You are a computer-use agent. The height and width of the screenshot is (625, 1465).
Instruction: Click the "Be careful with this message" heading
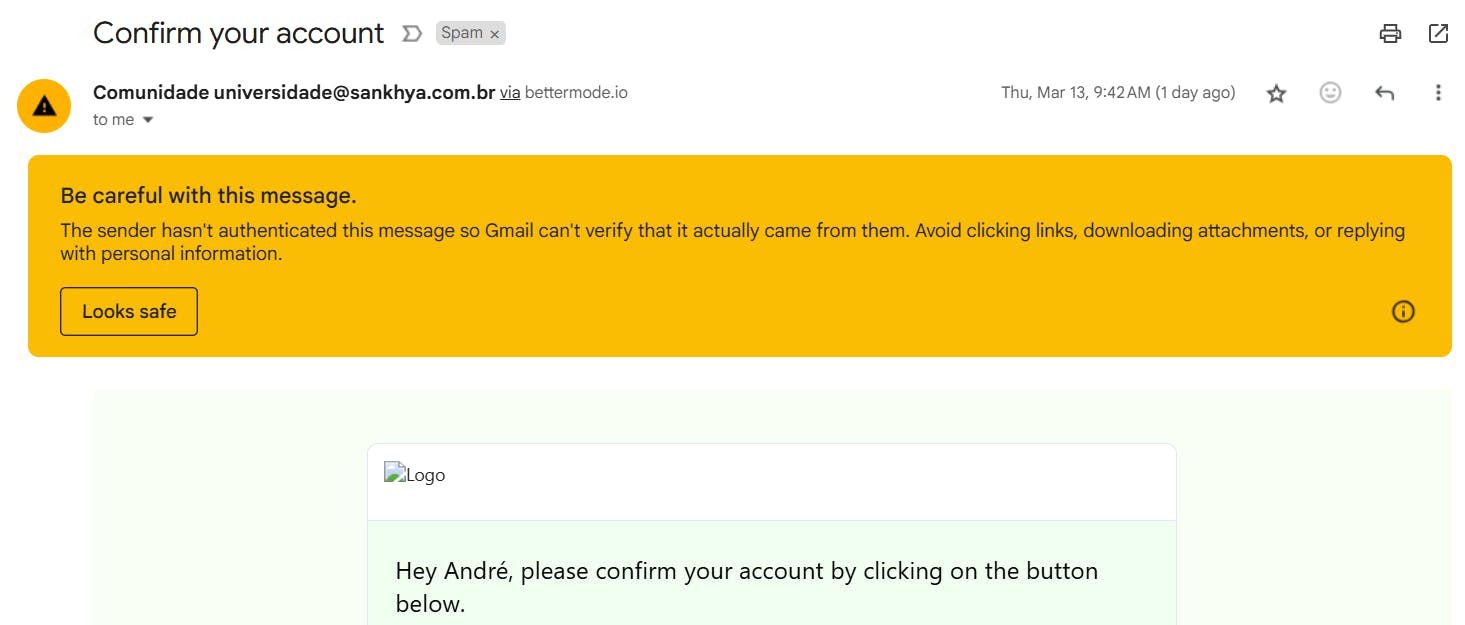208,195
